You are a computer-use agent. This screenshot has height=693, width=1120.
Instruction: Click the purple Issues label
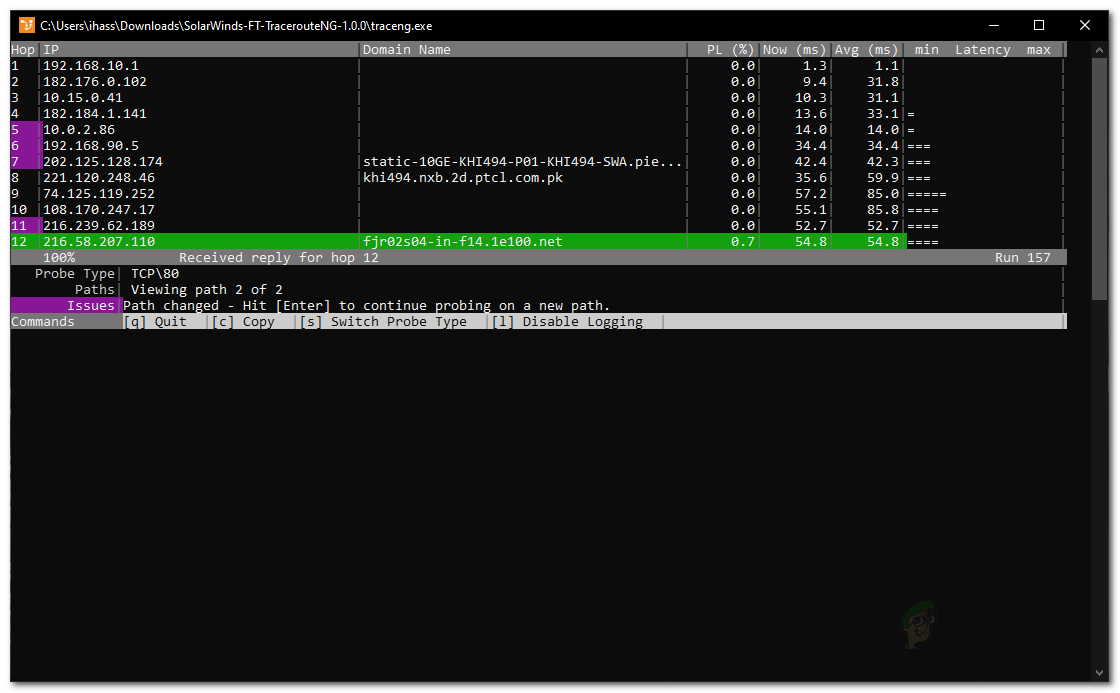91,306
